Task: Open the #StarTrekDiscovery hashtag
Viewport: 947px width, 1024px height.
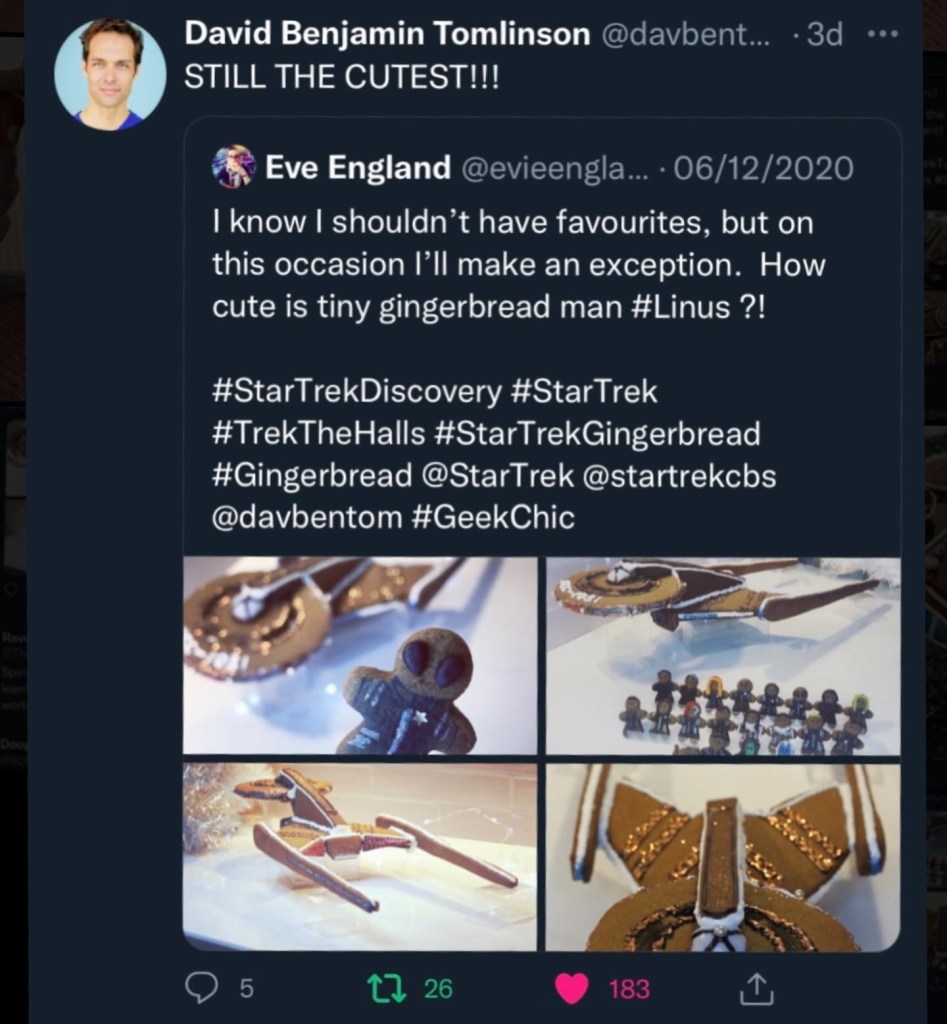Action: click(x=356, y=391)
